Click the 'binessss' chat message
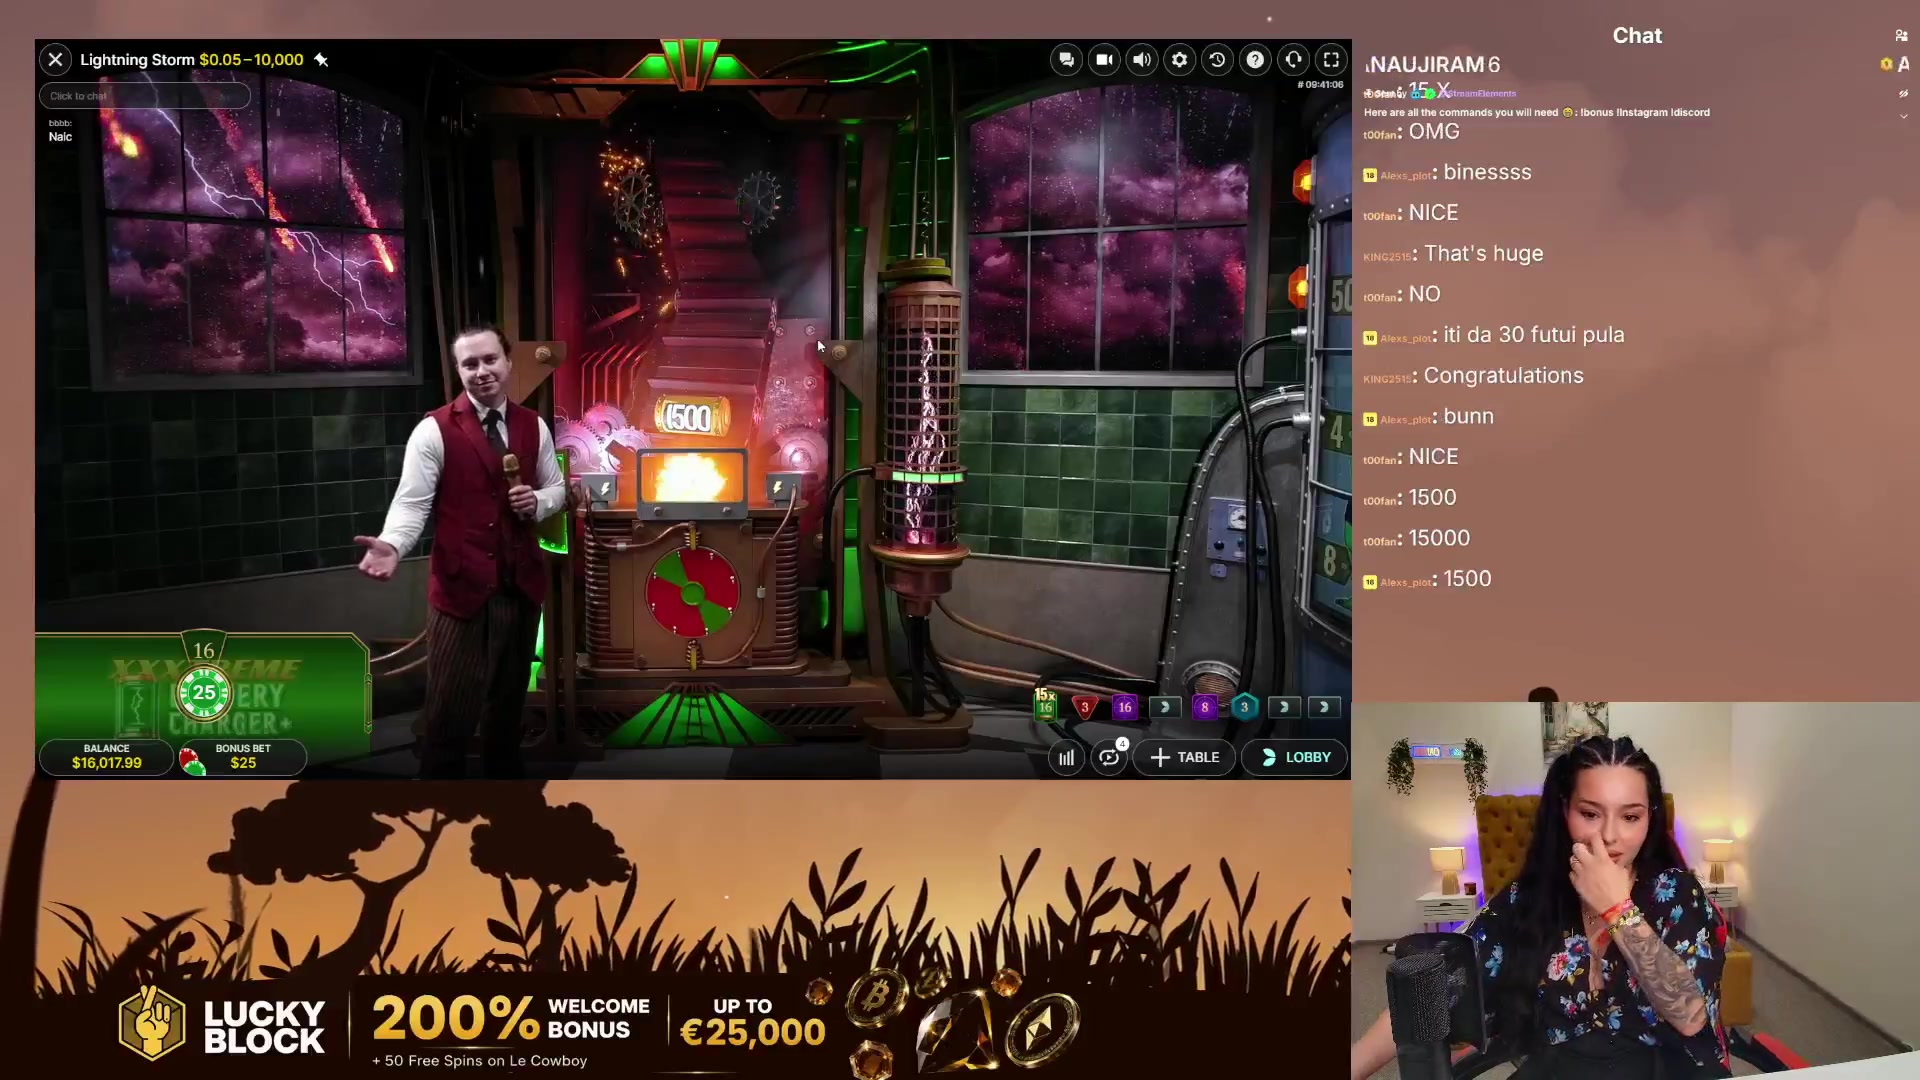Viewport: 1920px width, 1080px height. 1487,173
